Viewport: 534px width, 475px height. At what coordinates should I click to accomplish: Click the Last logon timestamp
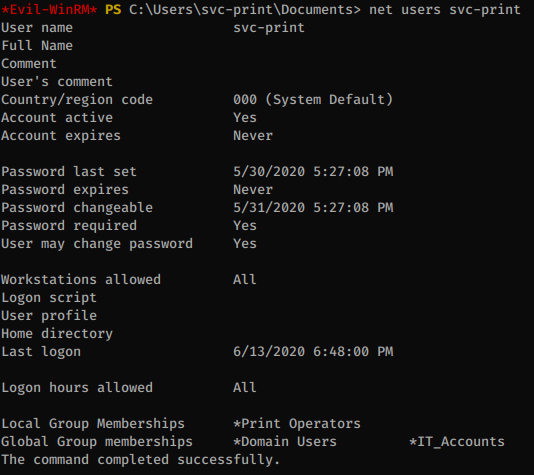click(x=313, y=352)
